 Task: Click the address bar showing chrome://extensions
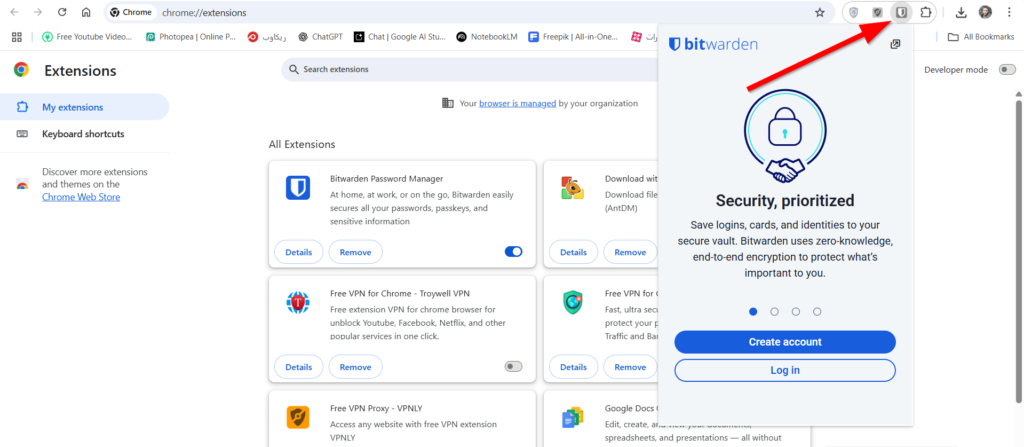click(470, 12)
